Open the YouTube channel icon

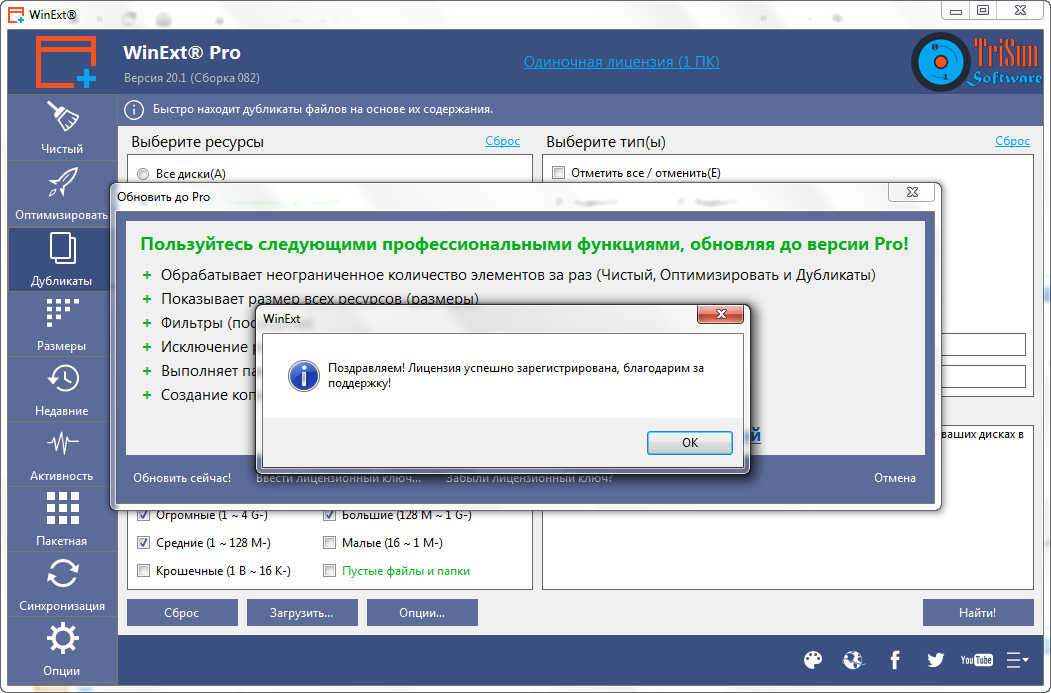(x=976, y=660)
